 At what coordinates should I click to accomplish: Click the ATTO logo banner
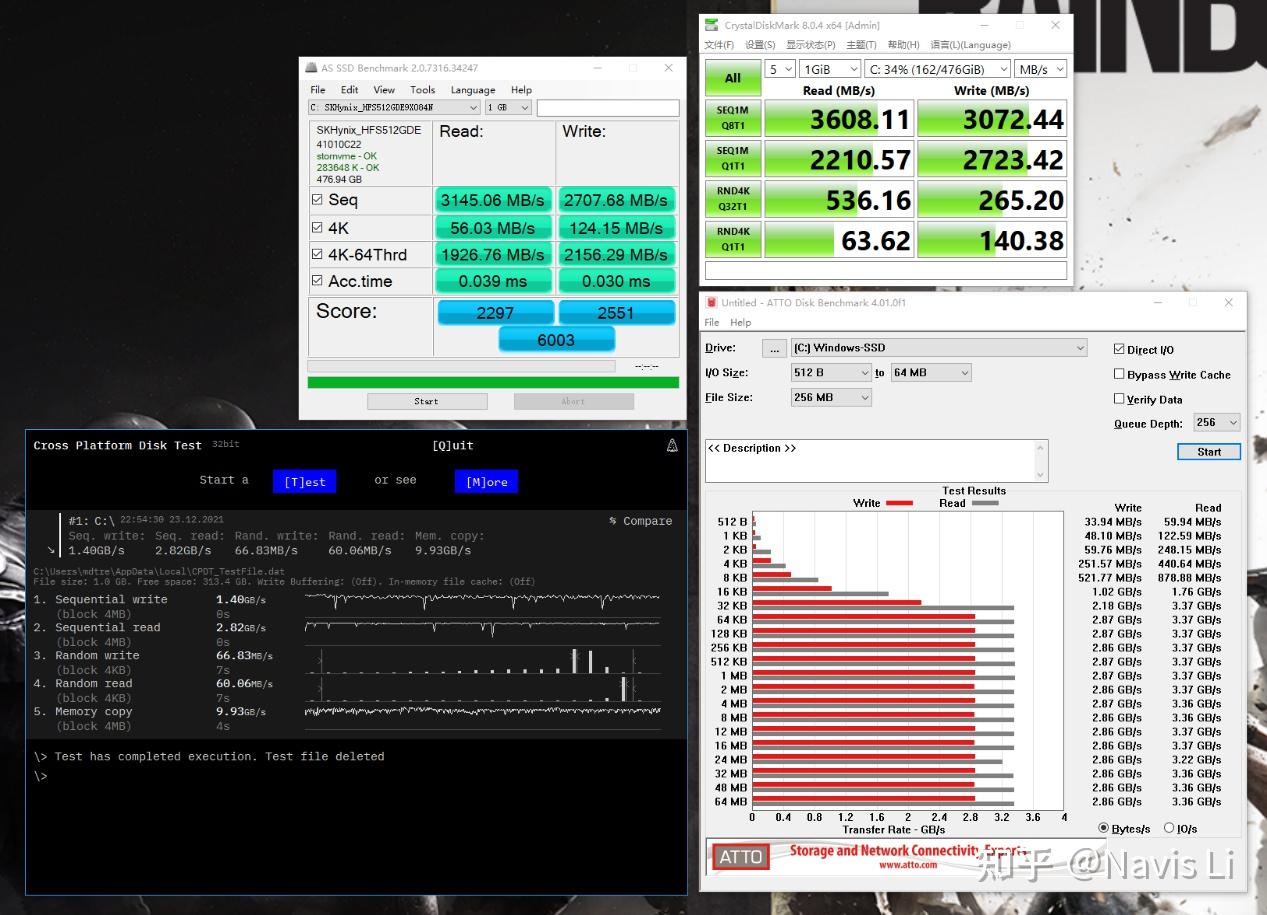coord(741,856)
